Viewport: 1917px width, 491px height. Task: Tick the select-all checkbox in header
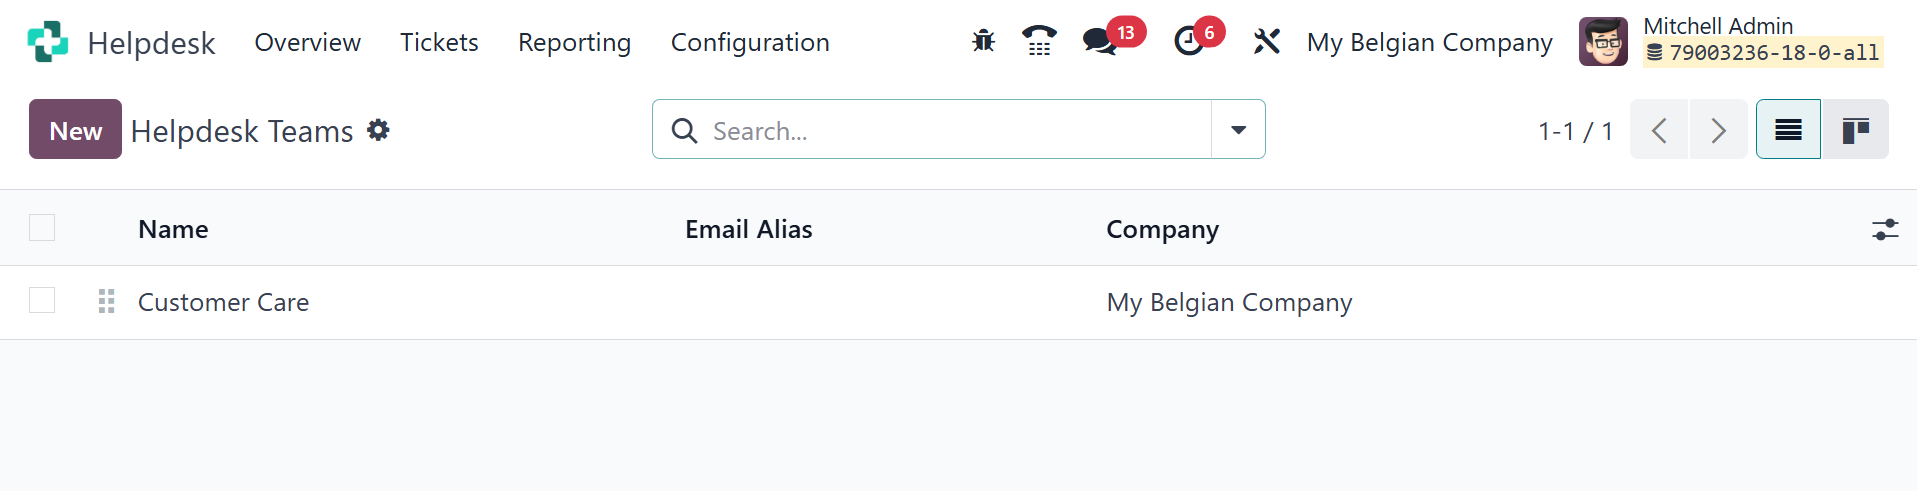pos(42,228)
